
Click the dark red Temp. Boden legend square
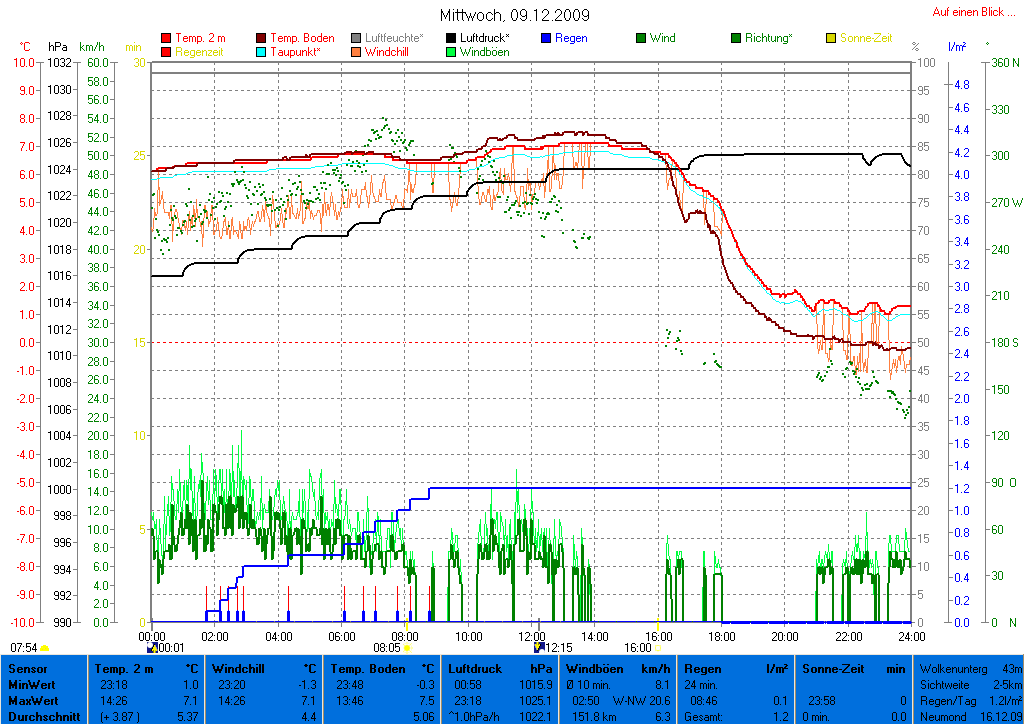[262, 39]
